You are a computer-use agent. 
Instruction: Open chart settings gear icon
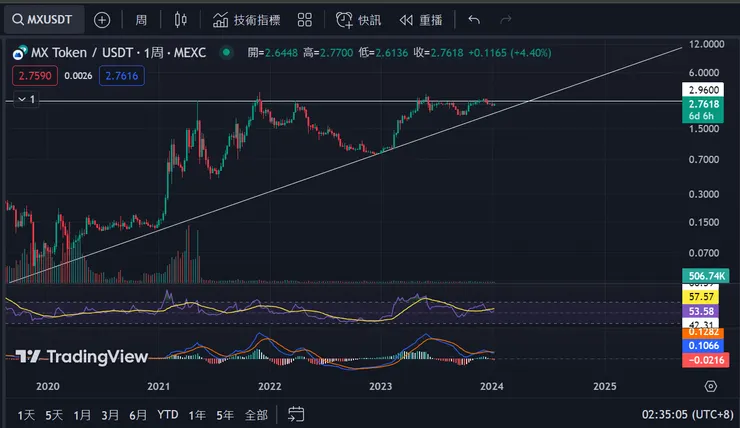(x=710, y=386)
